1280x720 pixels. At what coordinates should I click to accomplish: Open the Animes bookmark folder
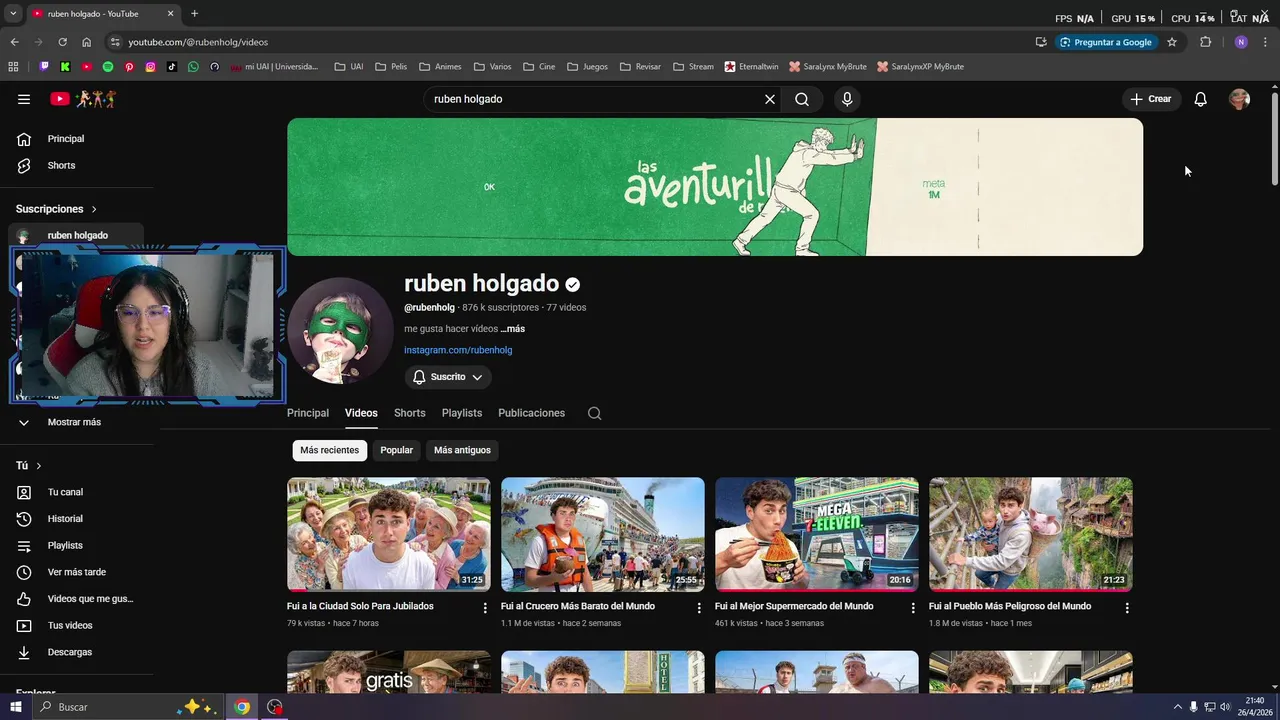pyautogui.click(x=440, y=67)
